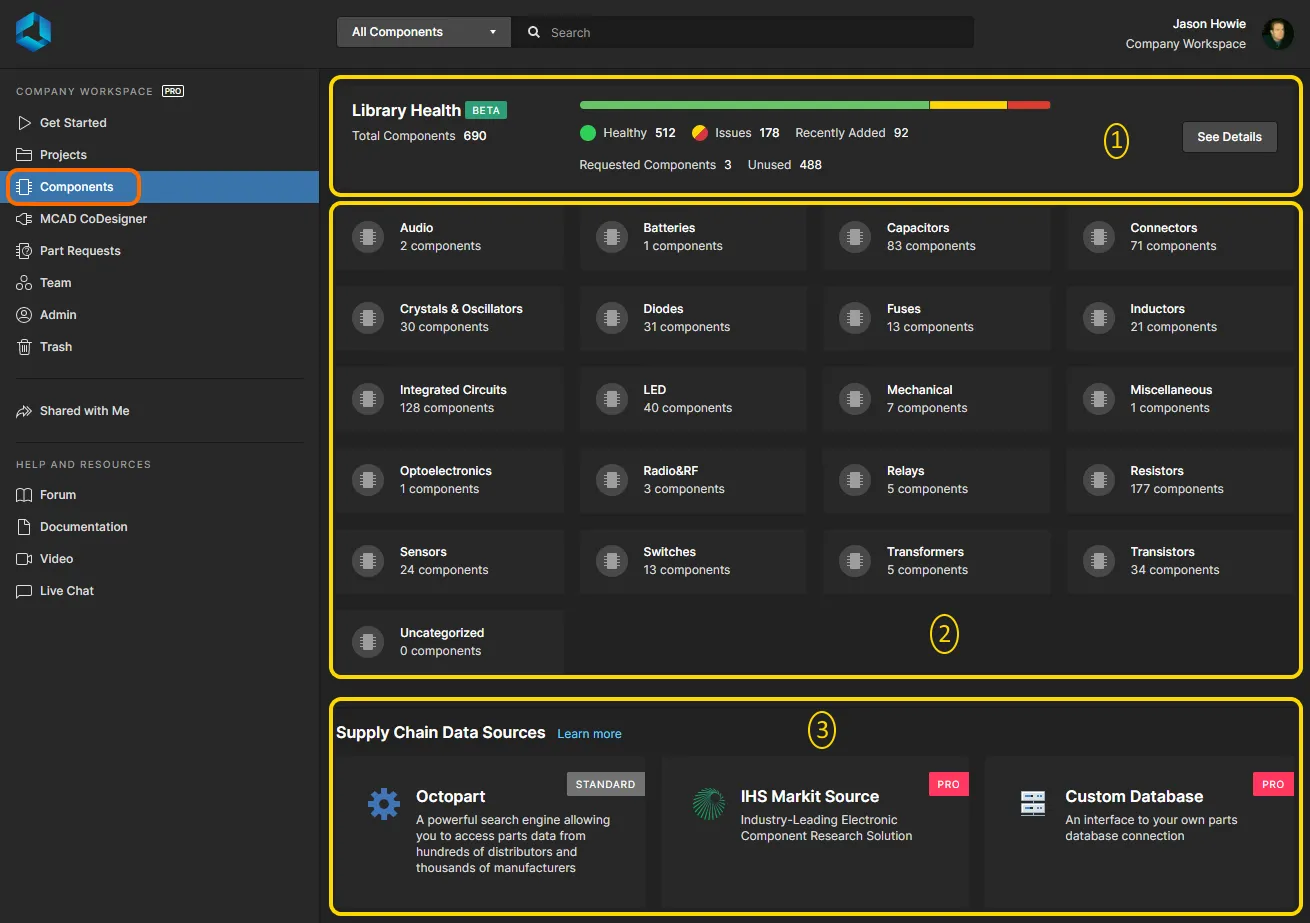
Task: Open the Forum link
Action: click(160, 495)
